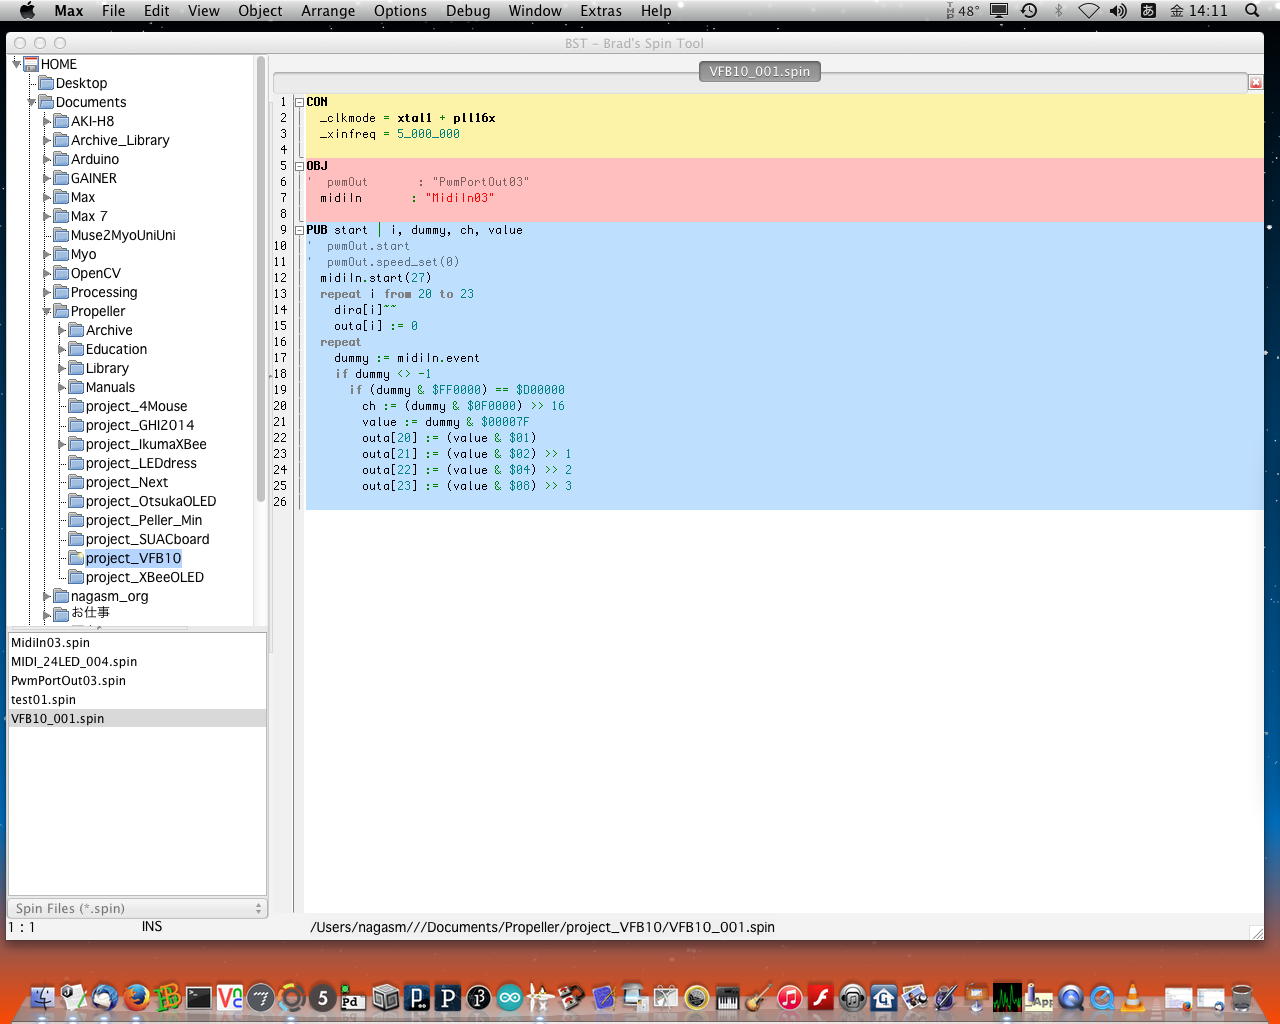Select PwmPortOut03.spin in the file list
The image size is (1280, 1024).
point(68,681)
